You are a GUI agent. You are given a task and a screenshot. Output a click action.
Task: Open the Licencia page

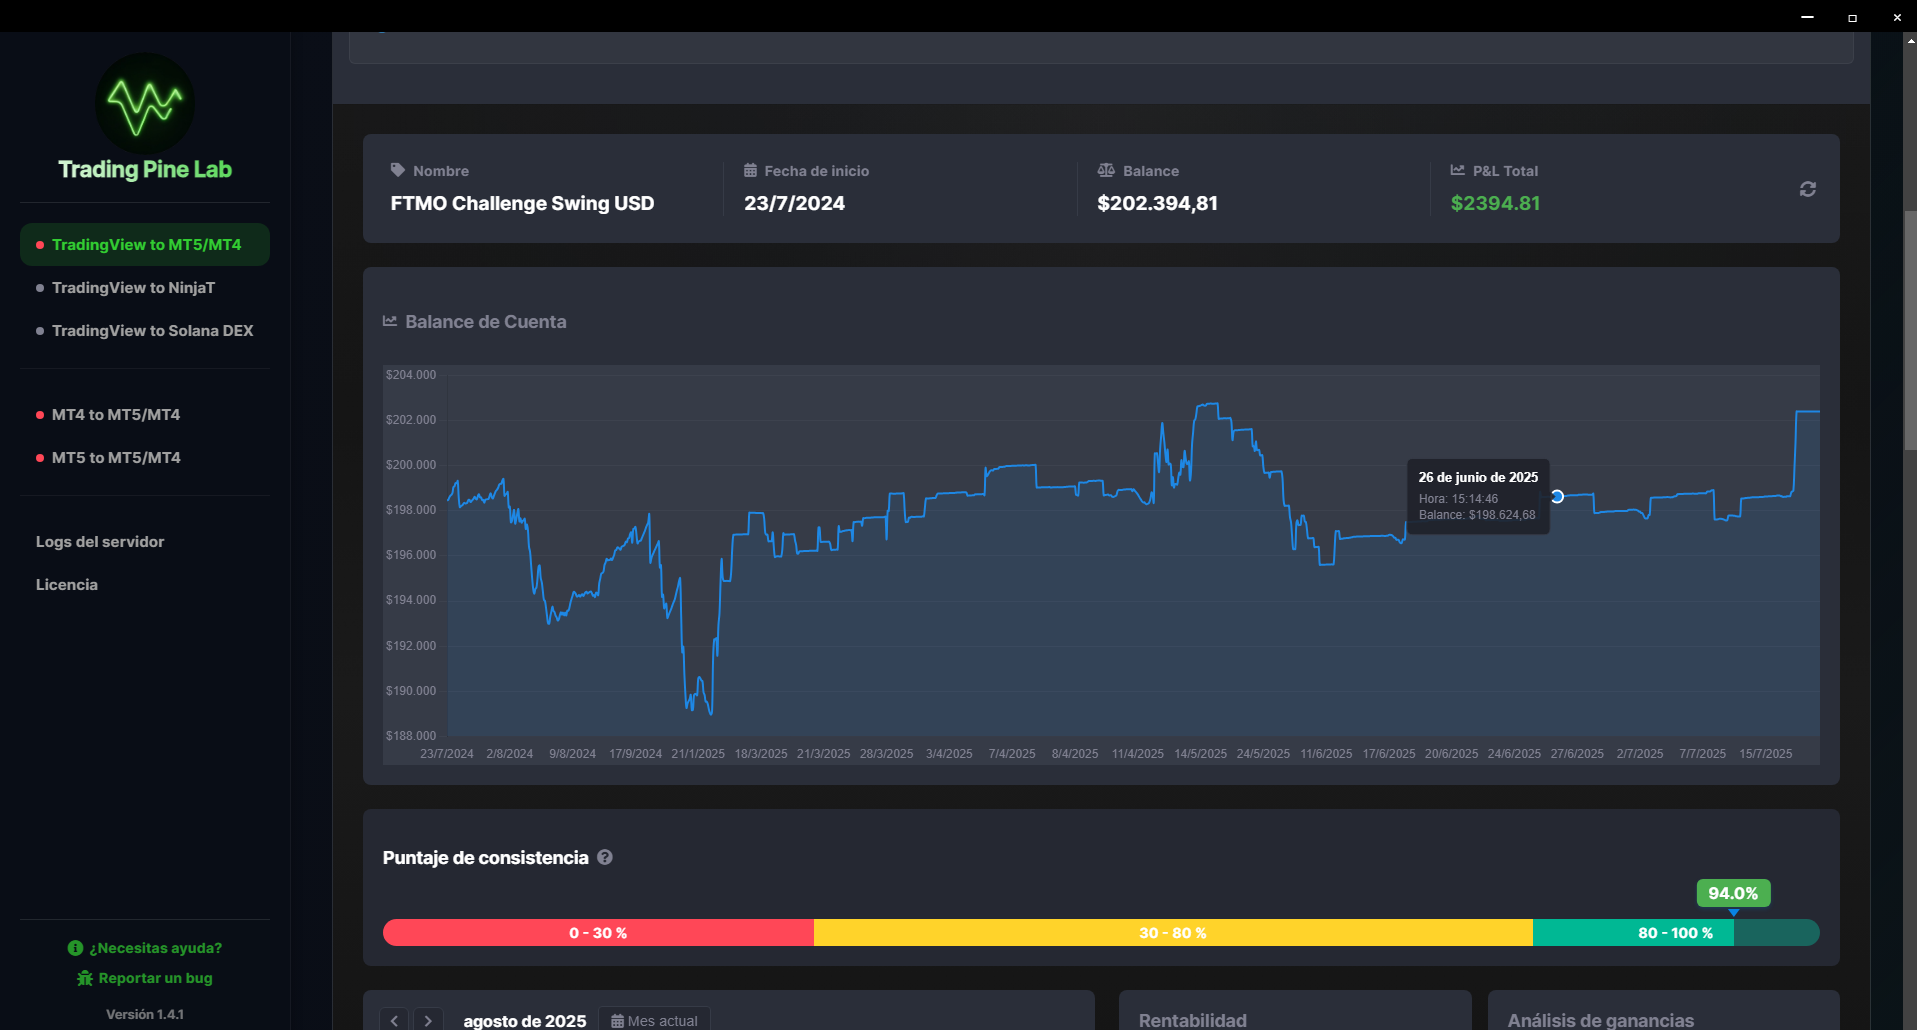[67, 585]
